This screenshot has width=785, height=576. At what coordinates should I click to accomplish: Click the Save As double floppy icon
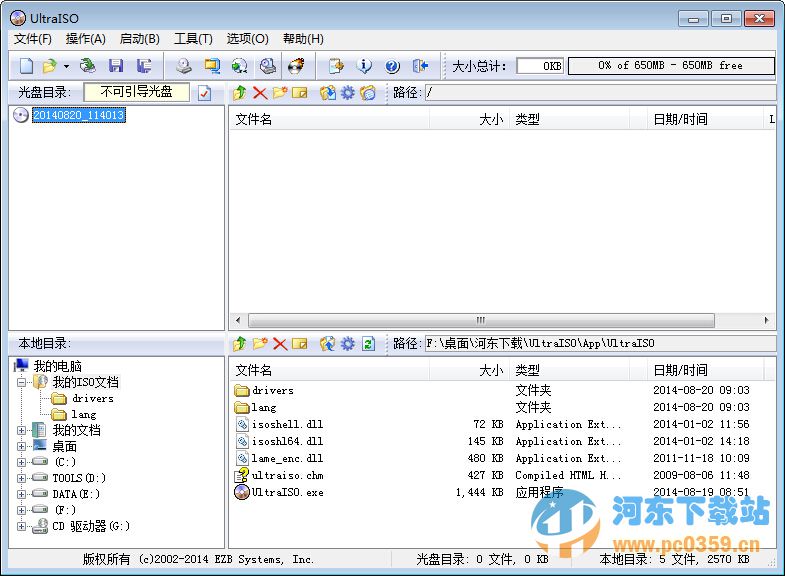(x=144, y=66)
